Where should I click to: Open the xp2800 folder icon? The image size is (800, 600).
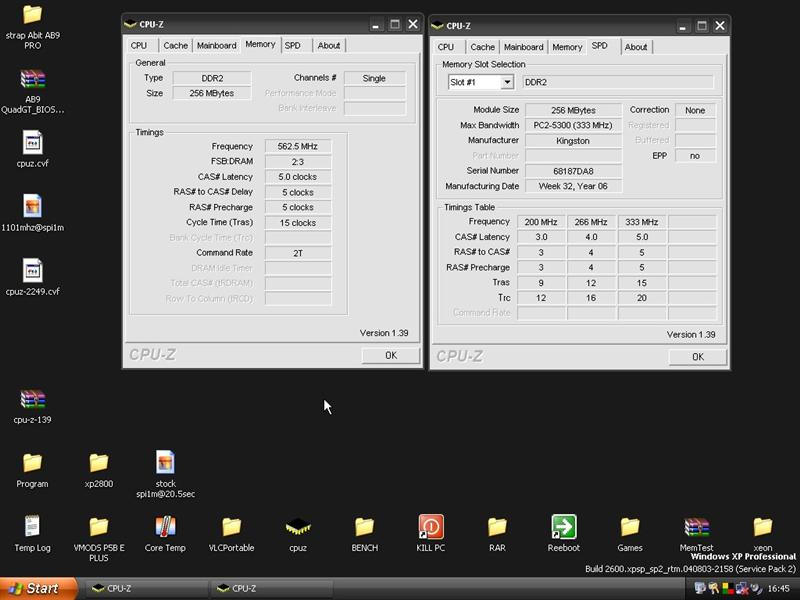(98, 463)
